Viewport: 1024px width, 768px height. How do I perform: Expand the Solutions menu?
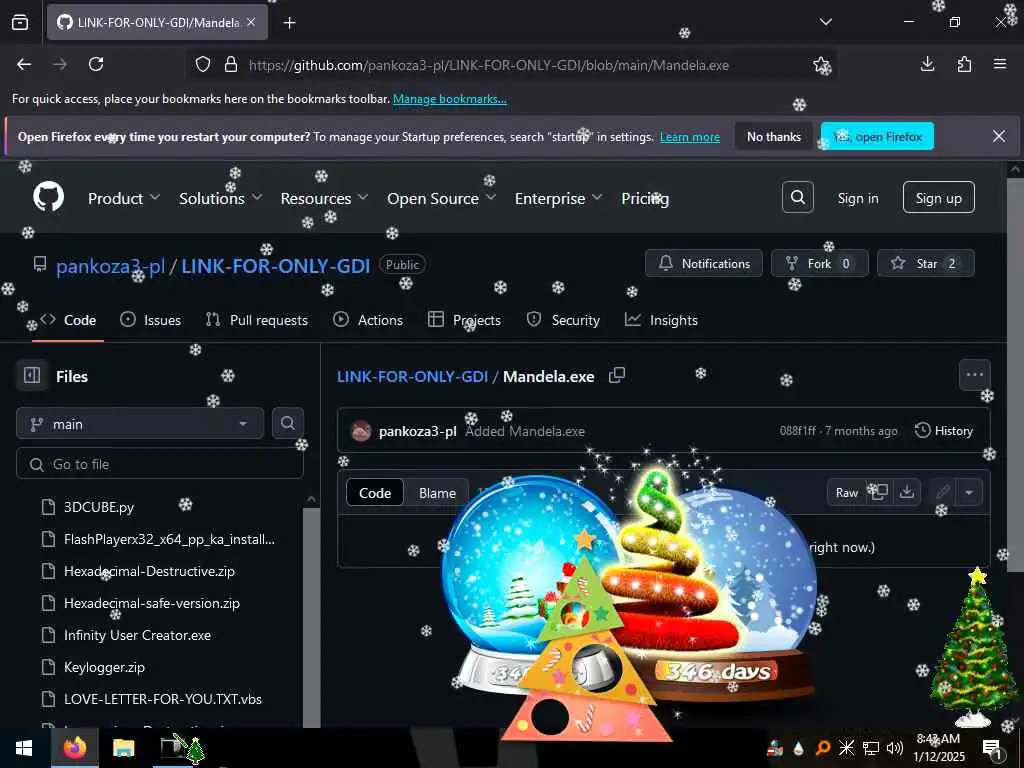pos(220,198)
